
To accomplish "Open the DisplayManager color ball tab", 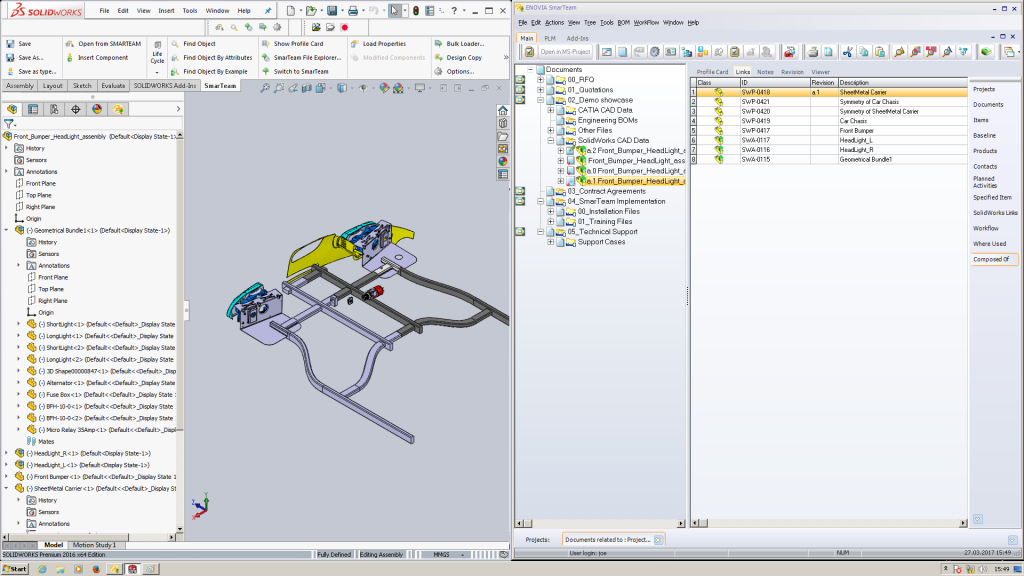I will 97,109.
